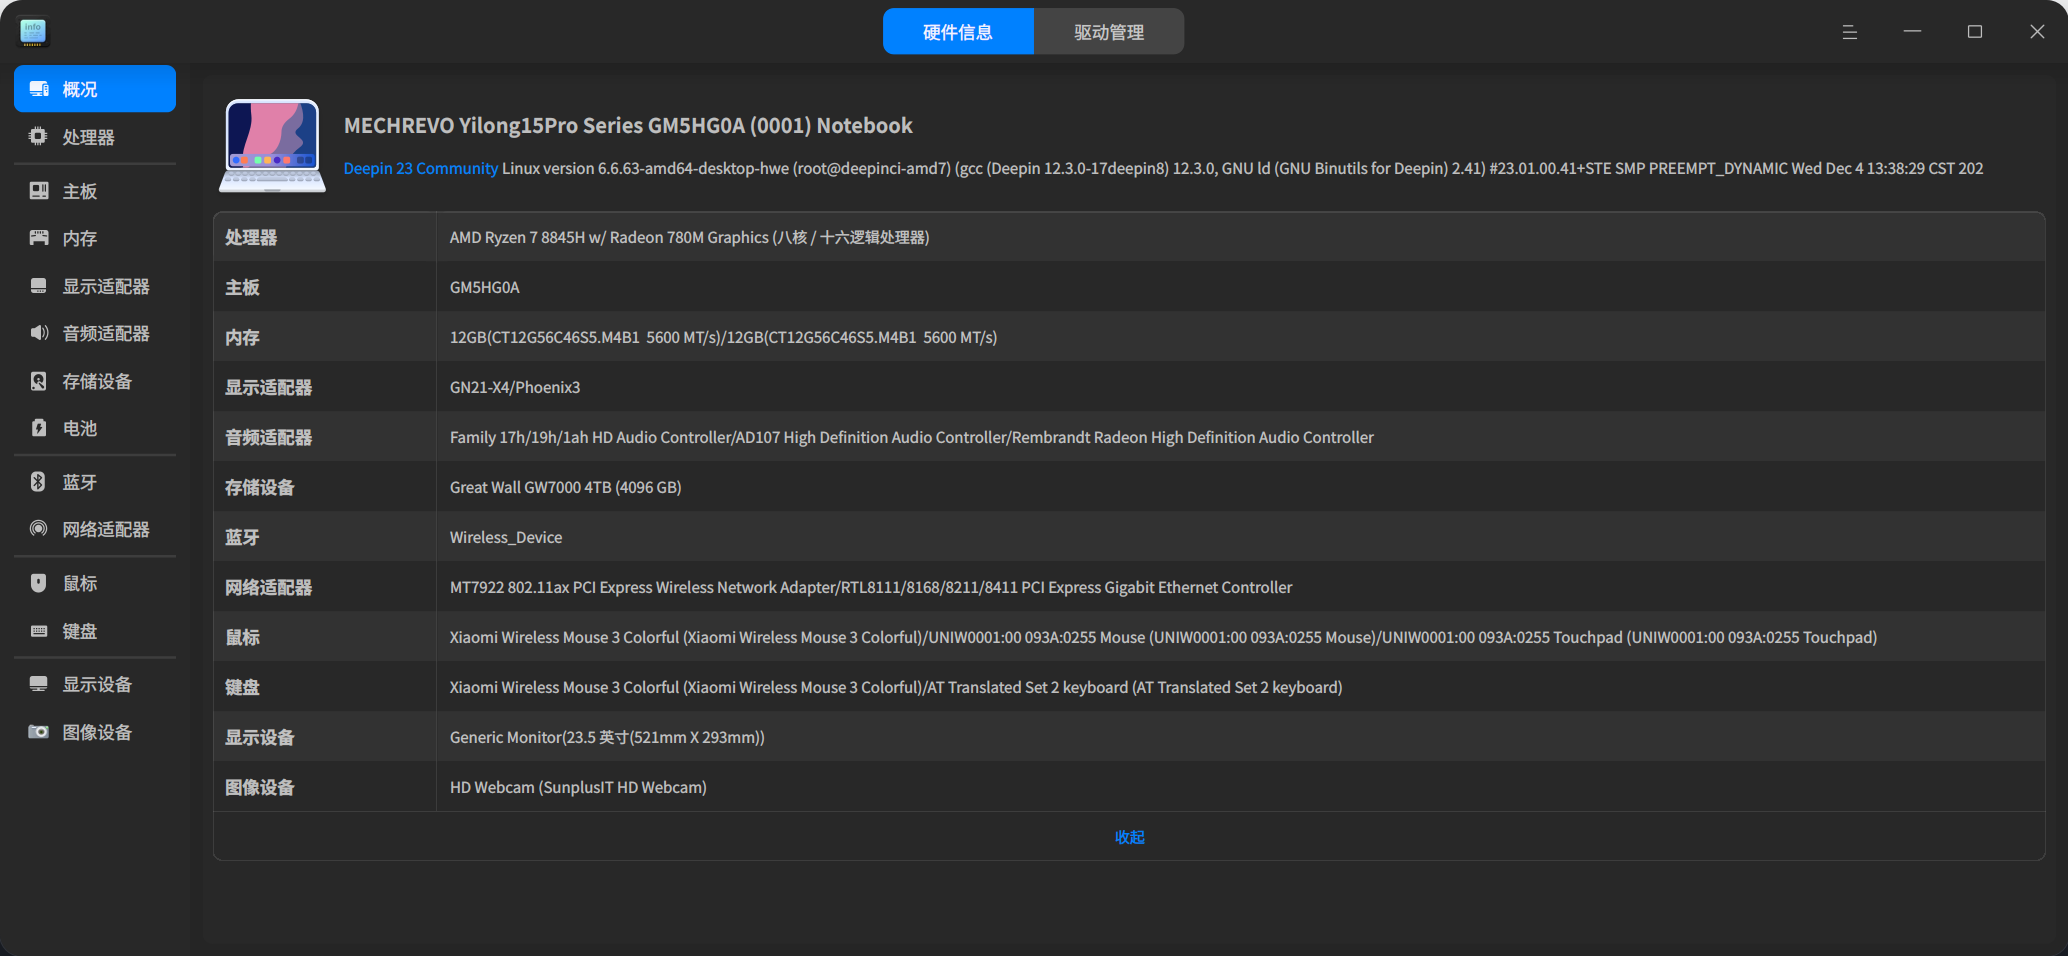Click the AT Translated Set 2 keyboard value

point(896,687)
